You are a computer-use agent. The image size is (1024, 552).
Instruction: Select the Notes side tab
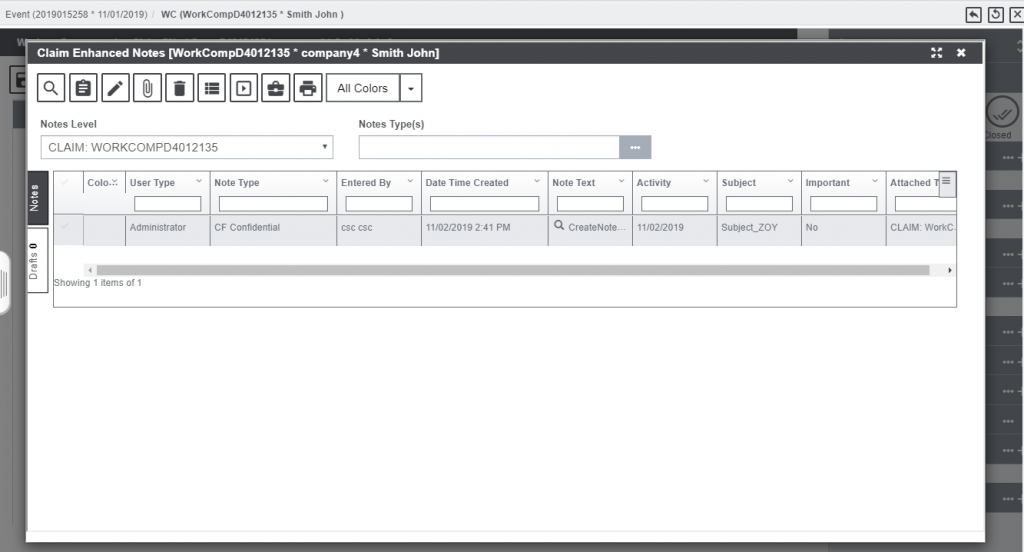[x=37, y=198]
